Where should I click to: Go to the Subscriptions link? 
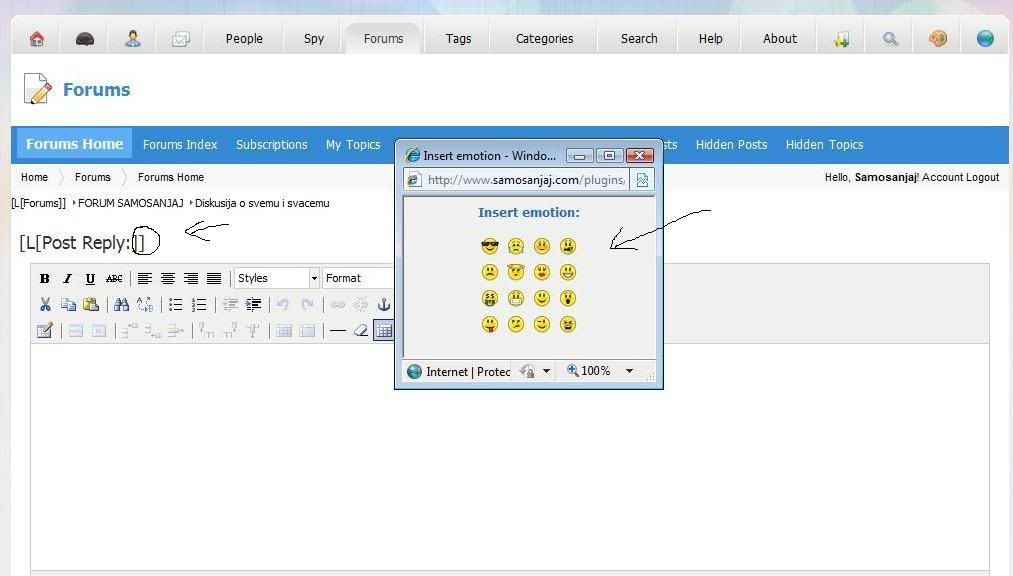pyautogui.click(x=271, y=145)
